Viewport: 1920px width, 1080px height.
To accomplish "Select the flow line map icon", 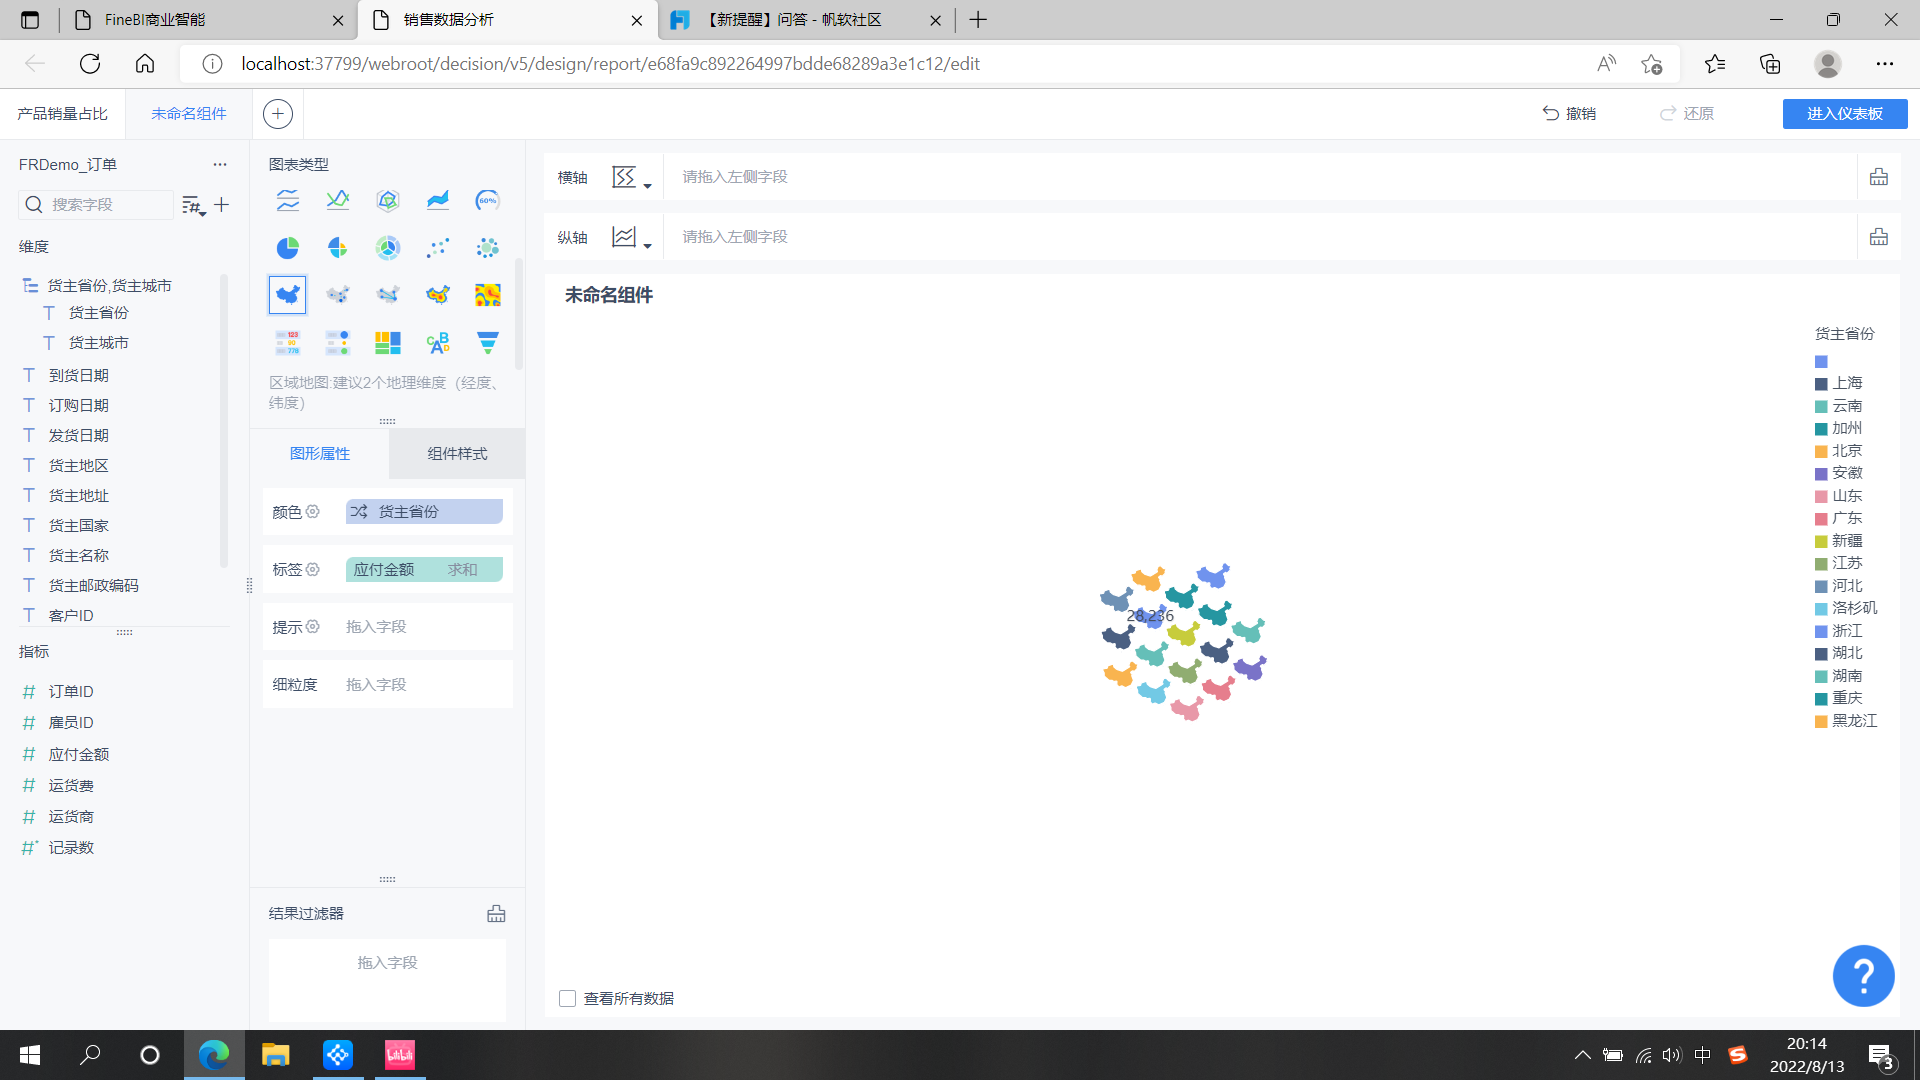I will 388,295.
